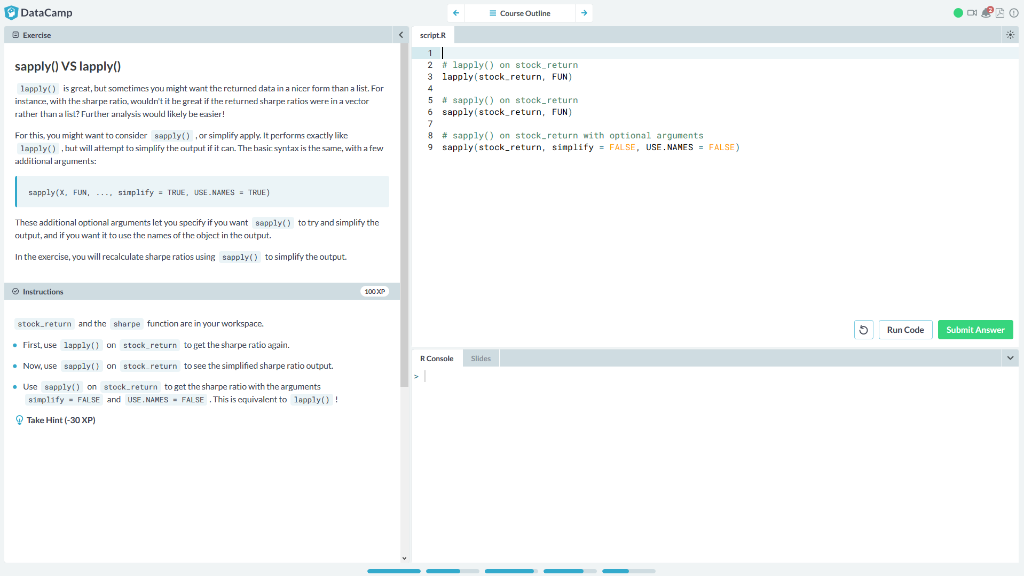Viewport: 1024px width, 576px height.
Task: Click the Run Code button
Action: (x=904, y=329)
